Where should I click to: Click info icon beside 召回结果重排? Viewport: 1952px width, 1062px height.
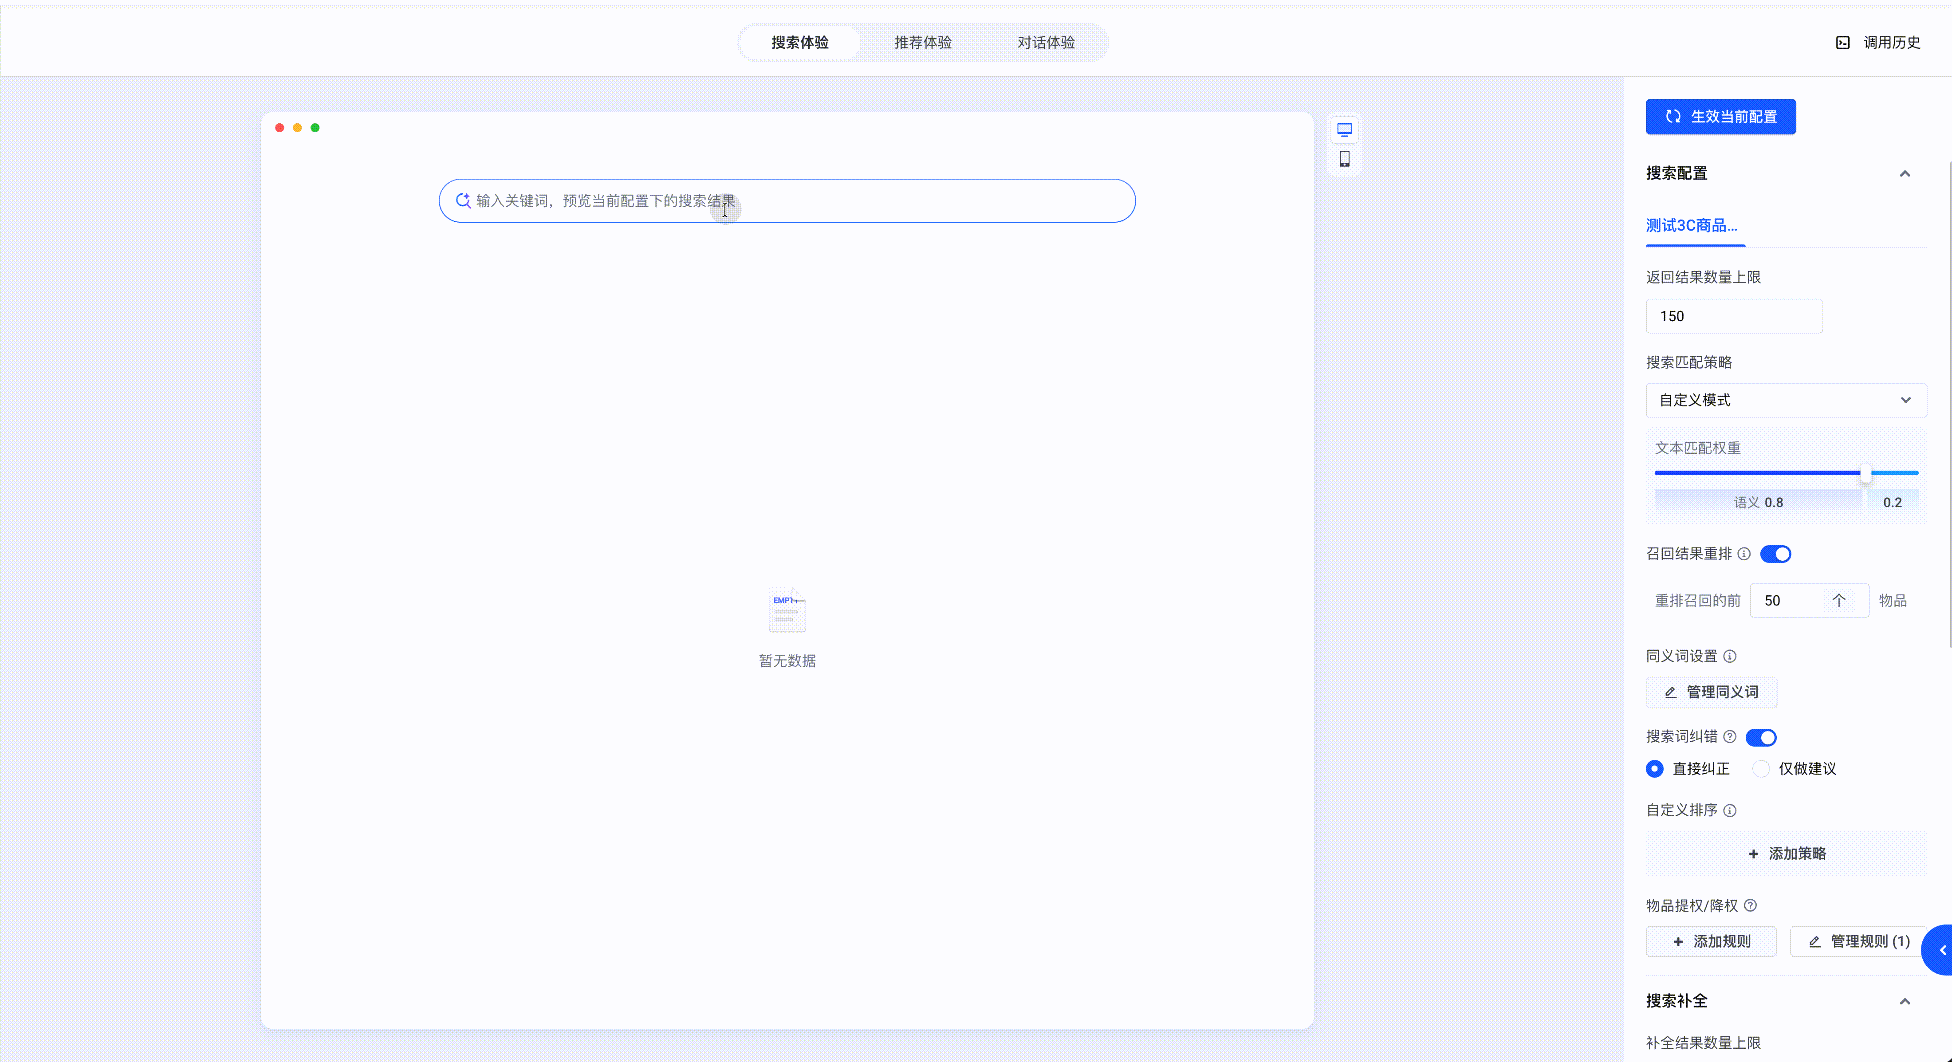click(x=1744, y=554)
